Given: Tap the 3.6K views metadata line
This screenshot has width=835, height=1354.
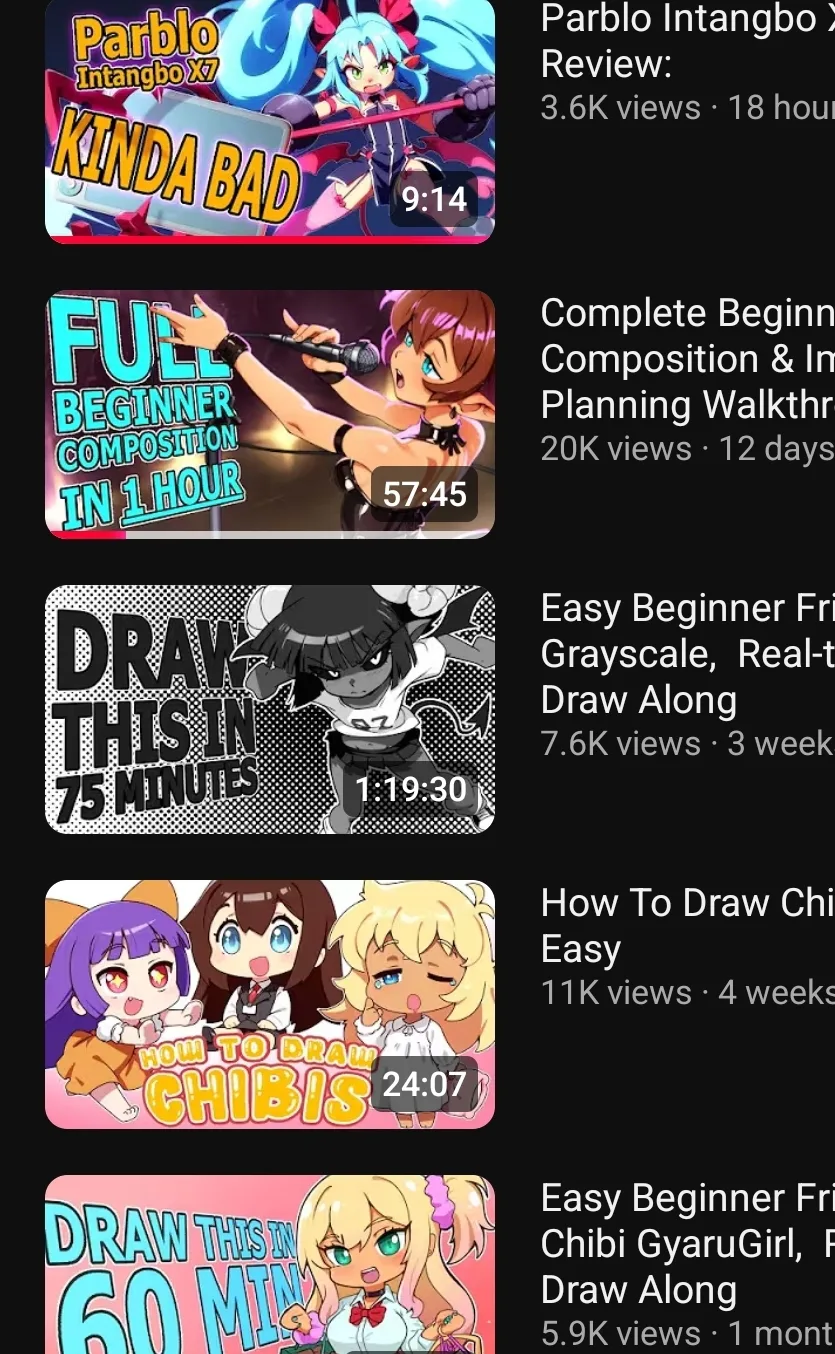Looking at the screenshot, I should pos(688,107).
